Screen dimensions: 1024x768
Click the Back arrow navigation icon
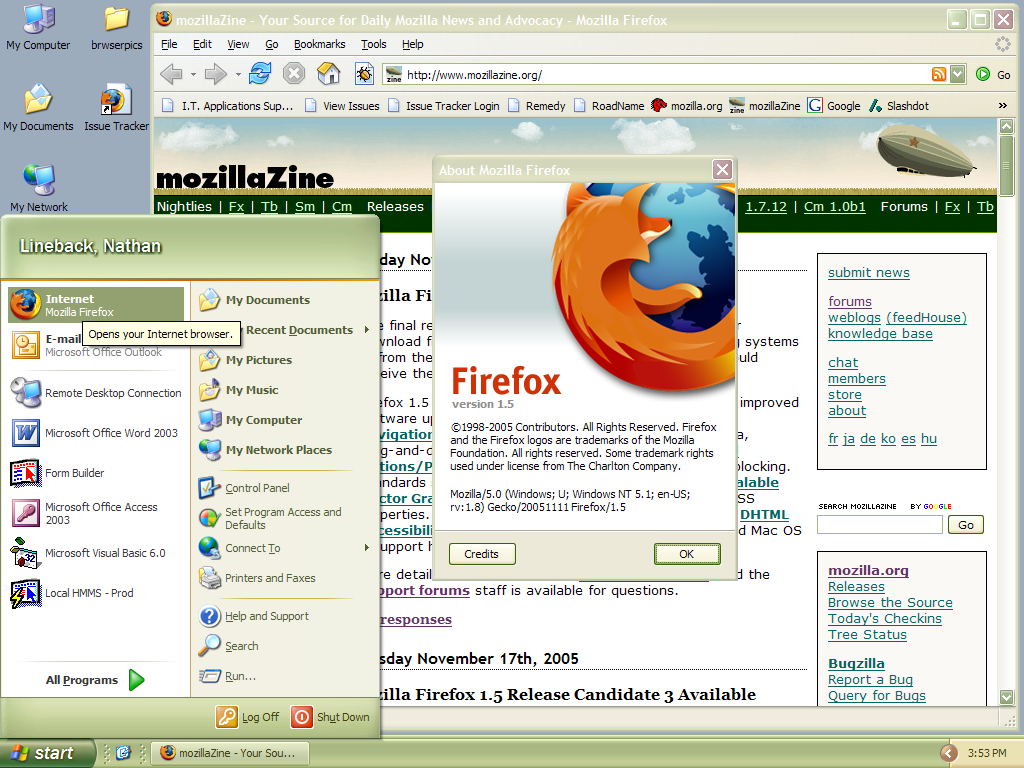[171, 73]
